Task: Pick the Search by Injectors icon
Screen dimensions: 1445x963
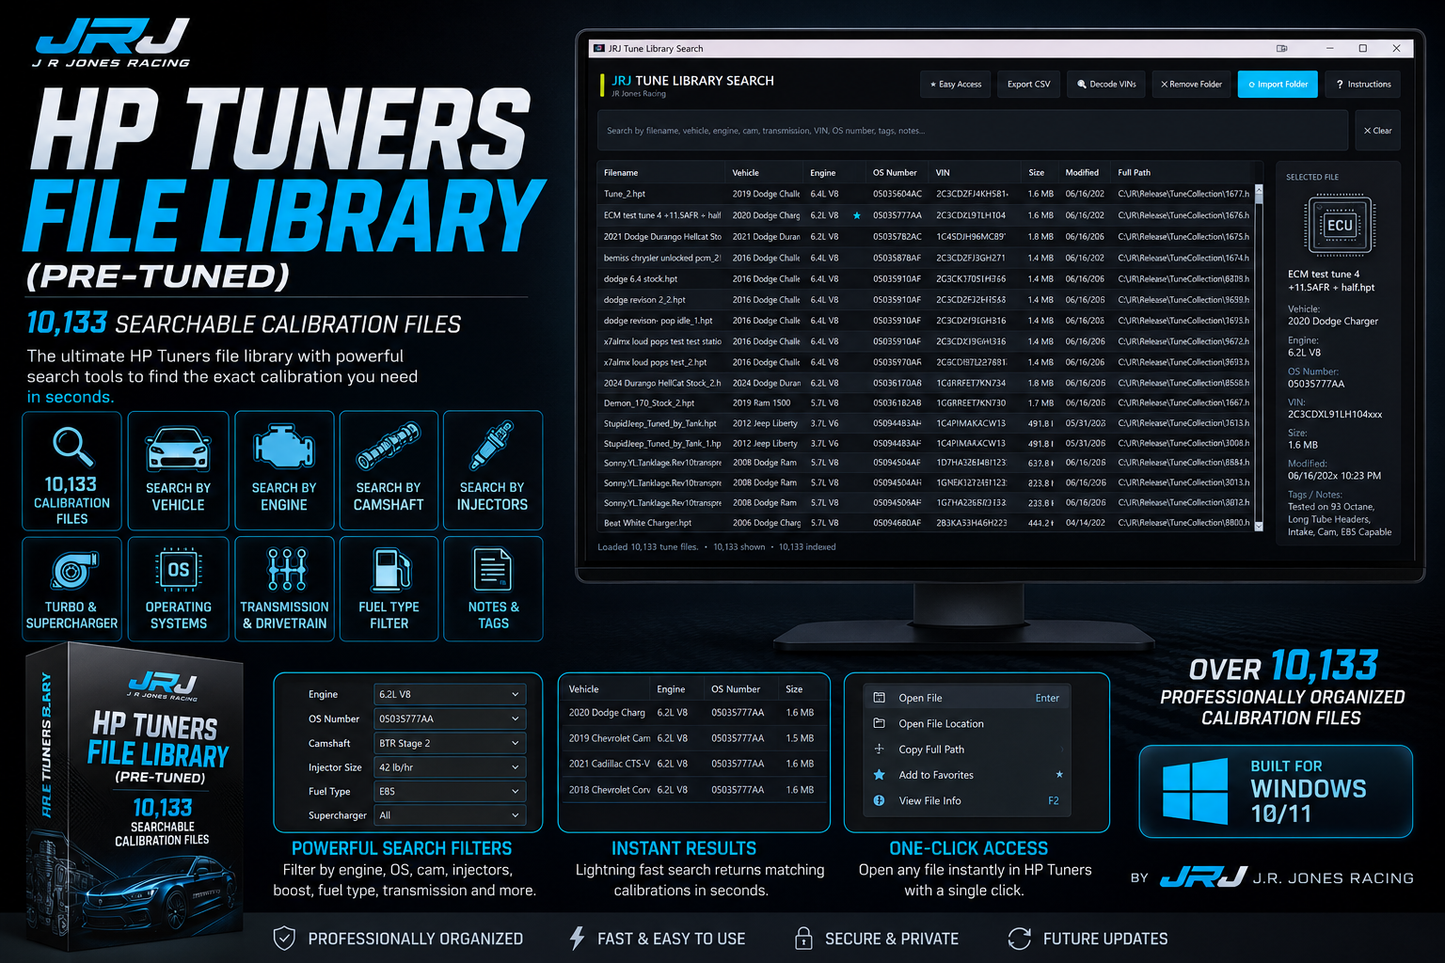Action: [x=492, y=446]
